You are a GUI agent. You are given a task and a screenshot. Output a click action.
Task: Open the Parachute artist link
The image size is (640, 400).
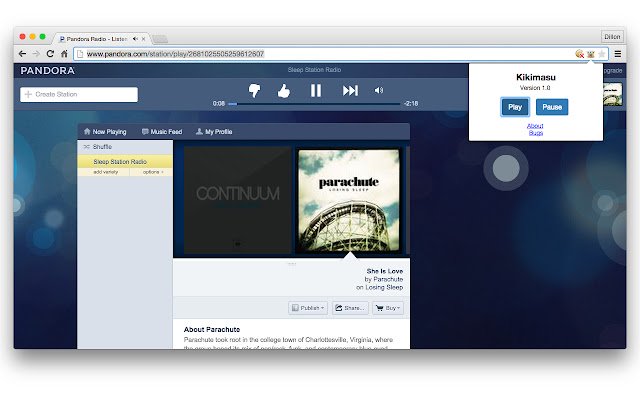(388, 279)
